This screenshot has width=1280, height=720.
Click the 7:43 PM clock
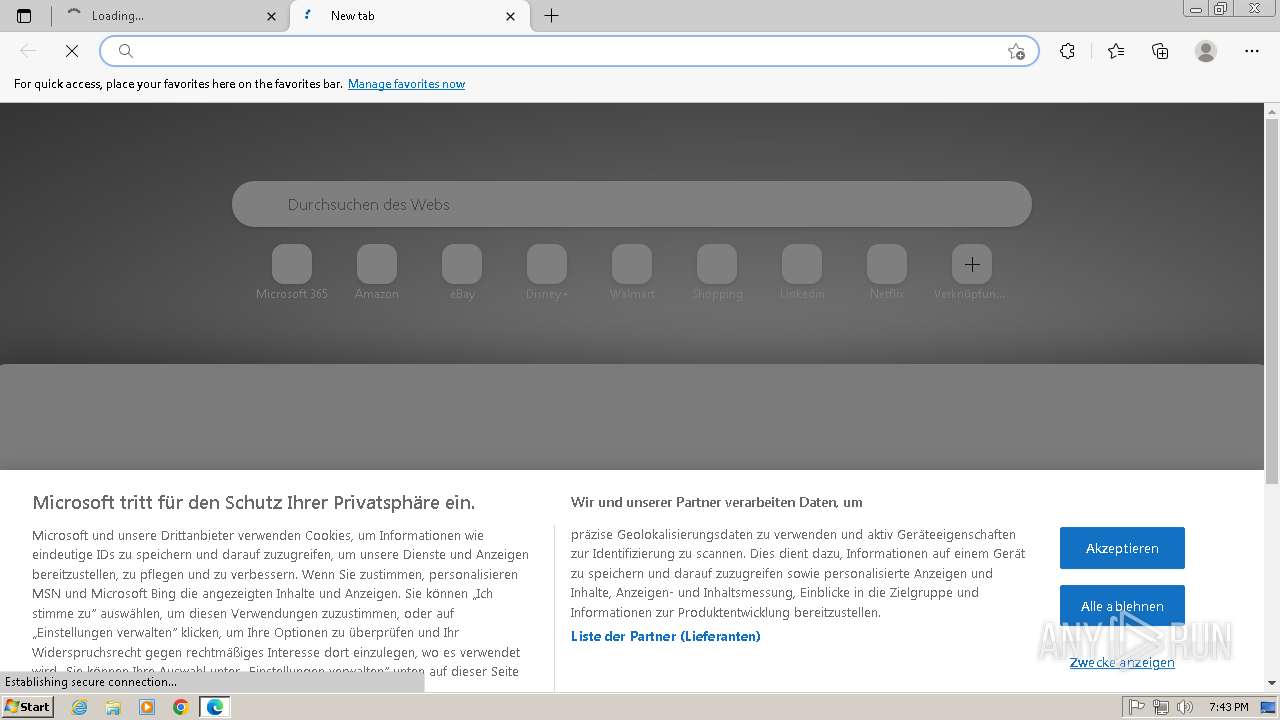point(1228,707)
